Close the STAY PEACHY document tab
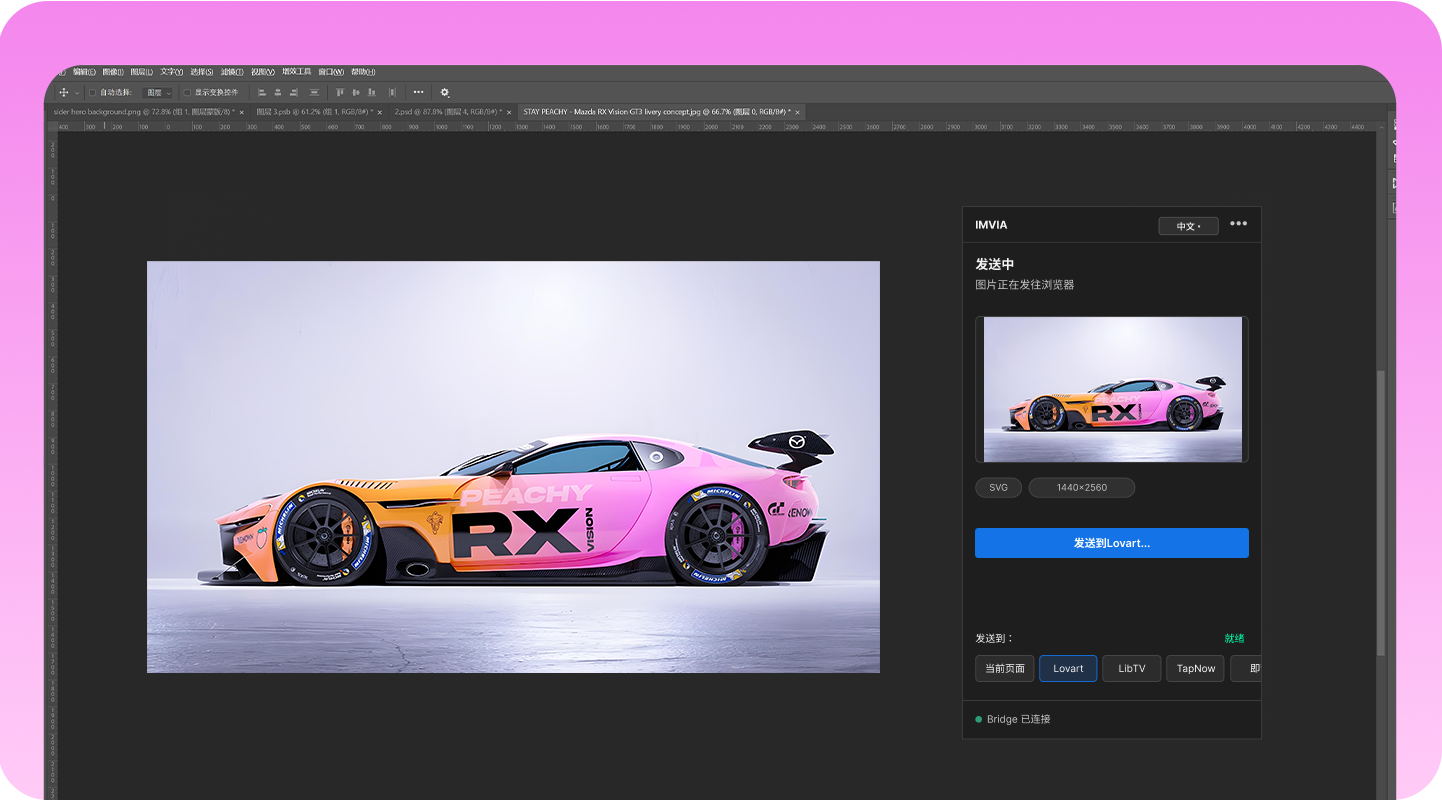This screenshot has width=1442, height=800. point(798,112)
